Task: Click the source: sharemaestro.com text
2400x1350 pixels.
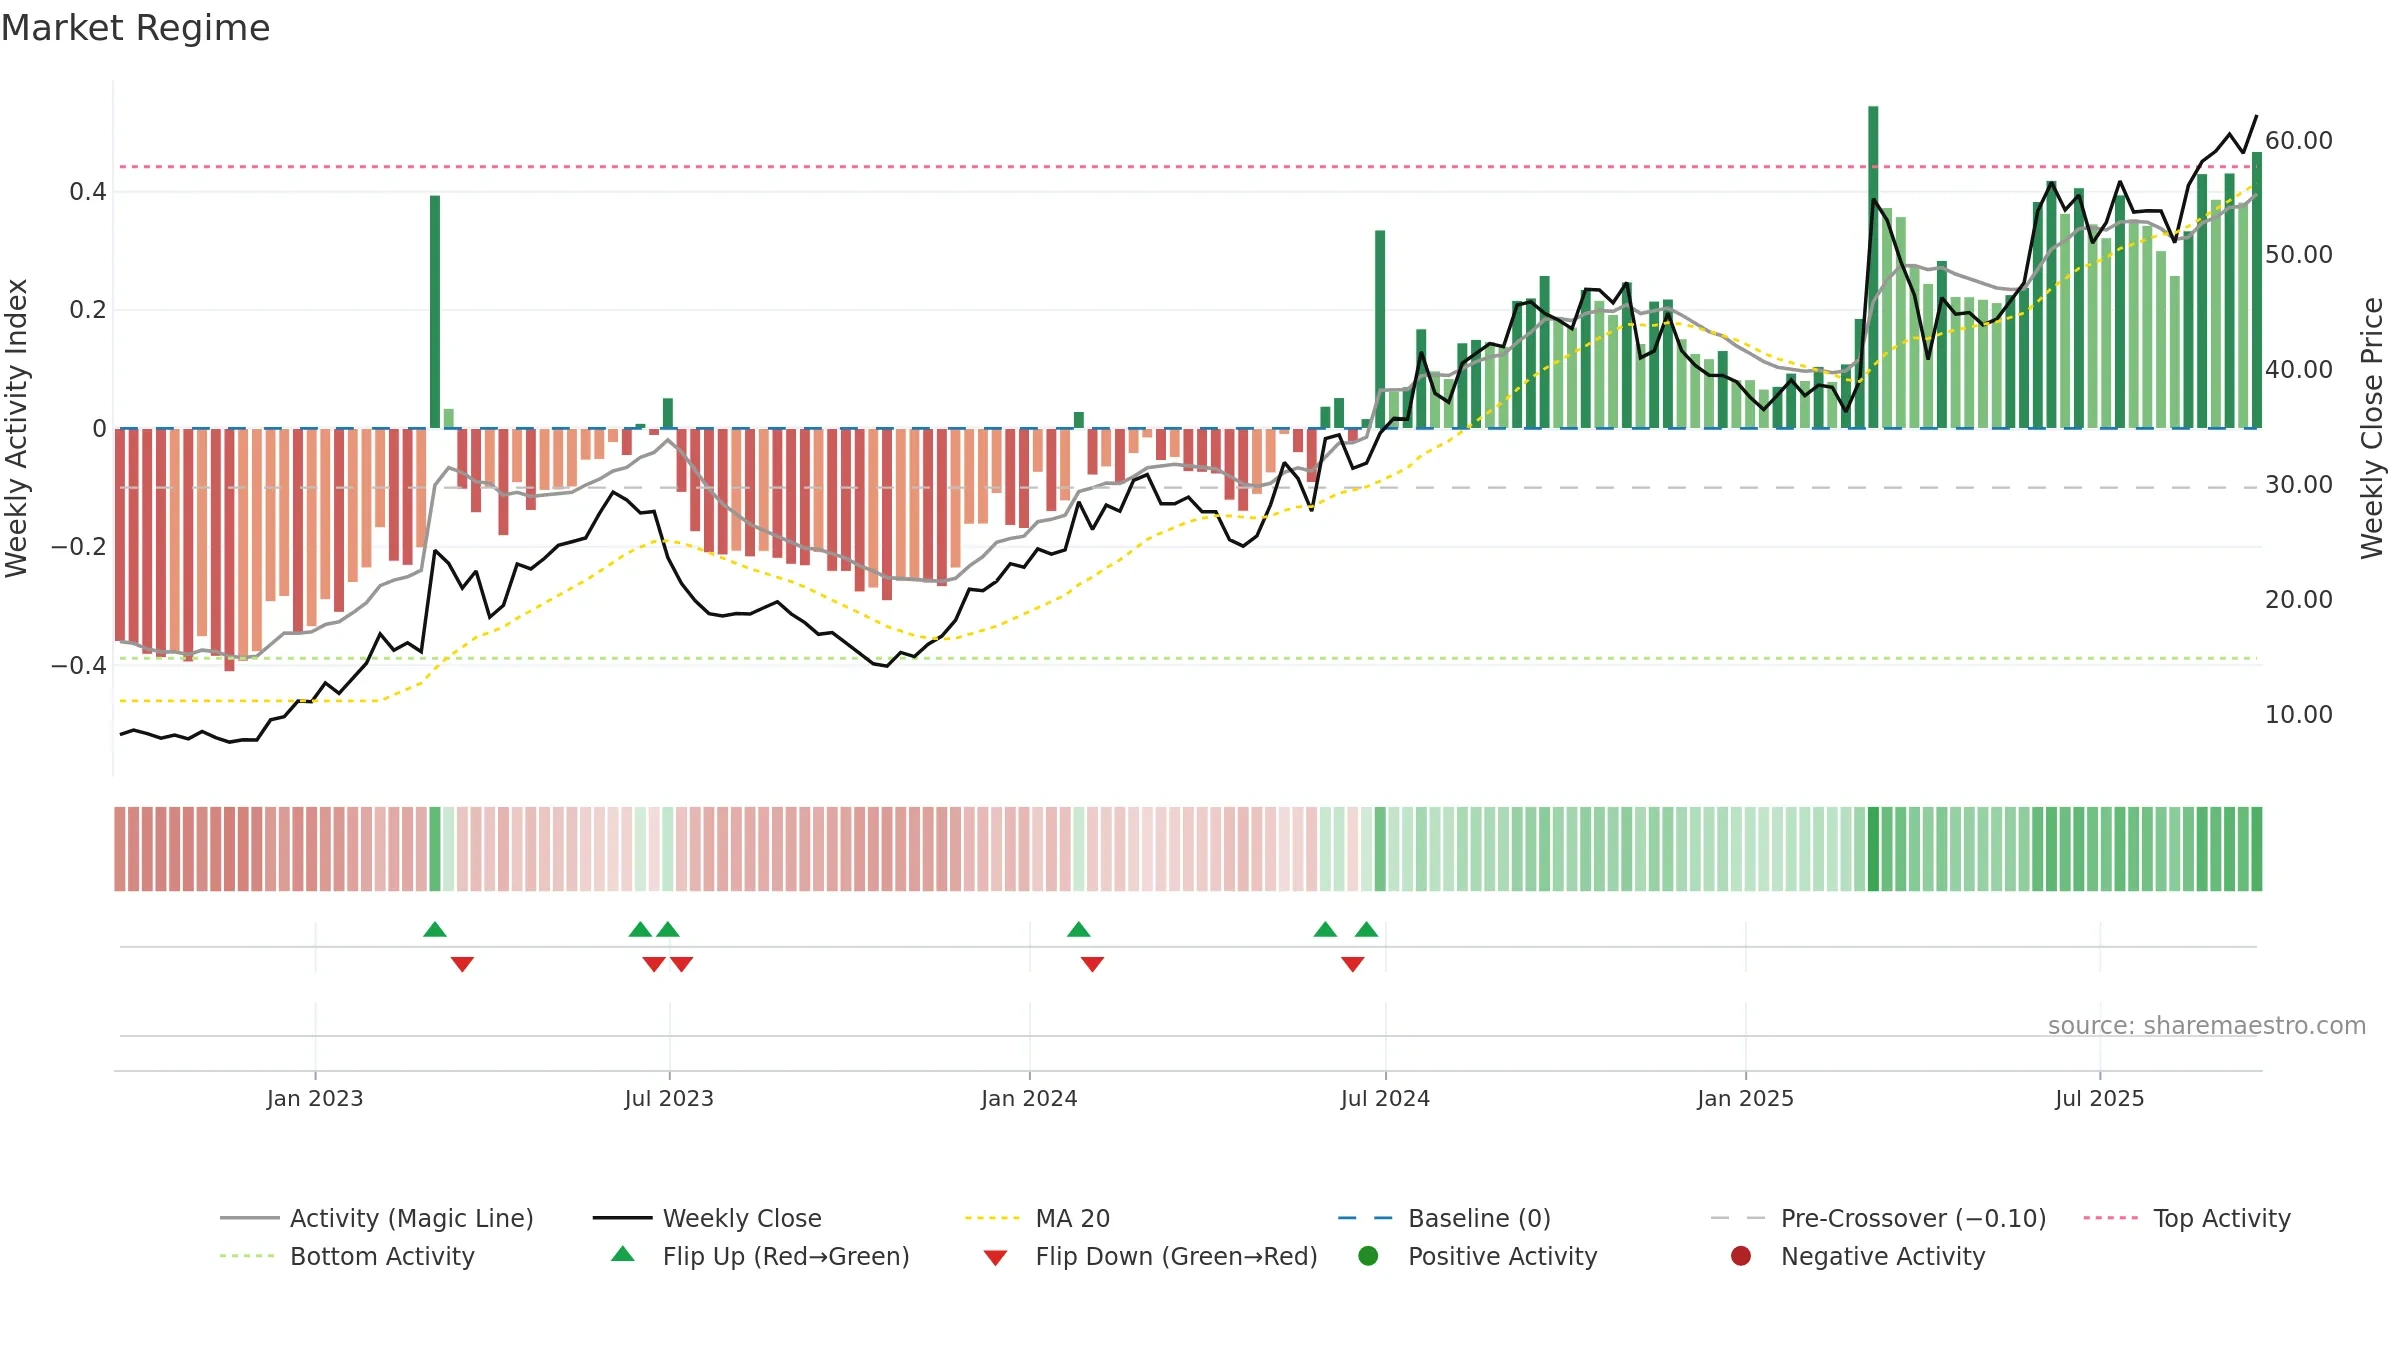Action: pyautogui.click(x=2207, y=1025)
